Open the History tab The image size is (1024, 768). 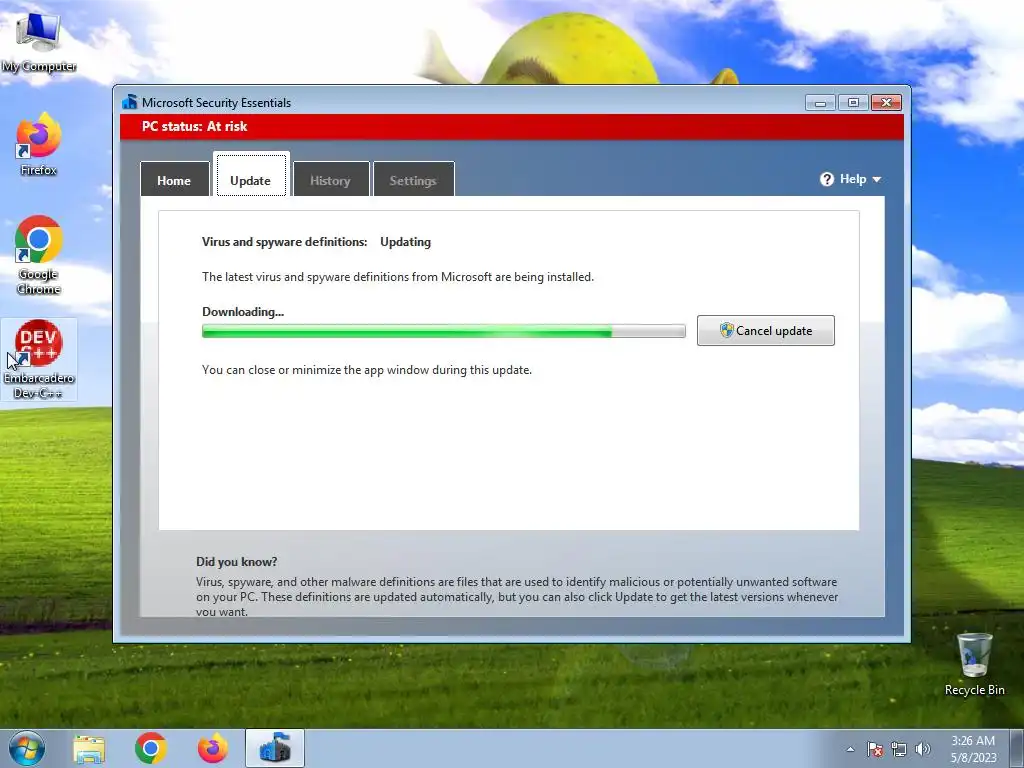pyautogui.click(x=331, y=180)
